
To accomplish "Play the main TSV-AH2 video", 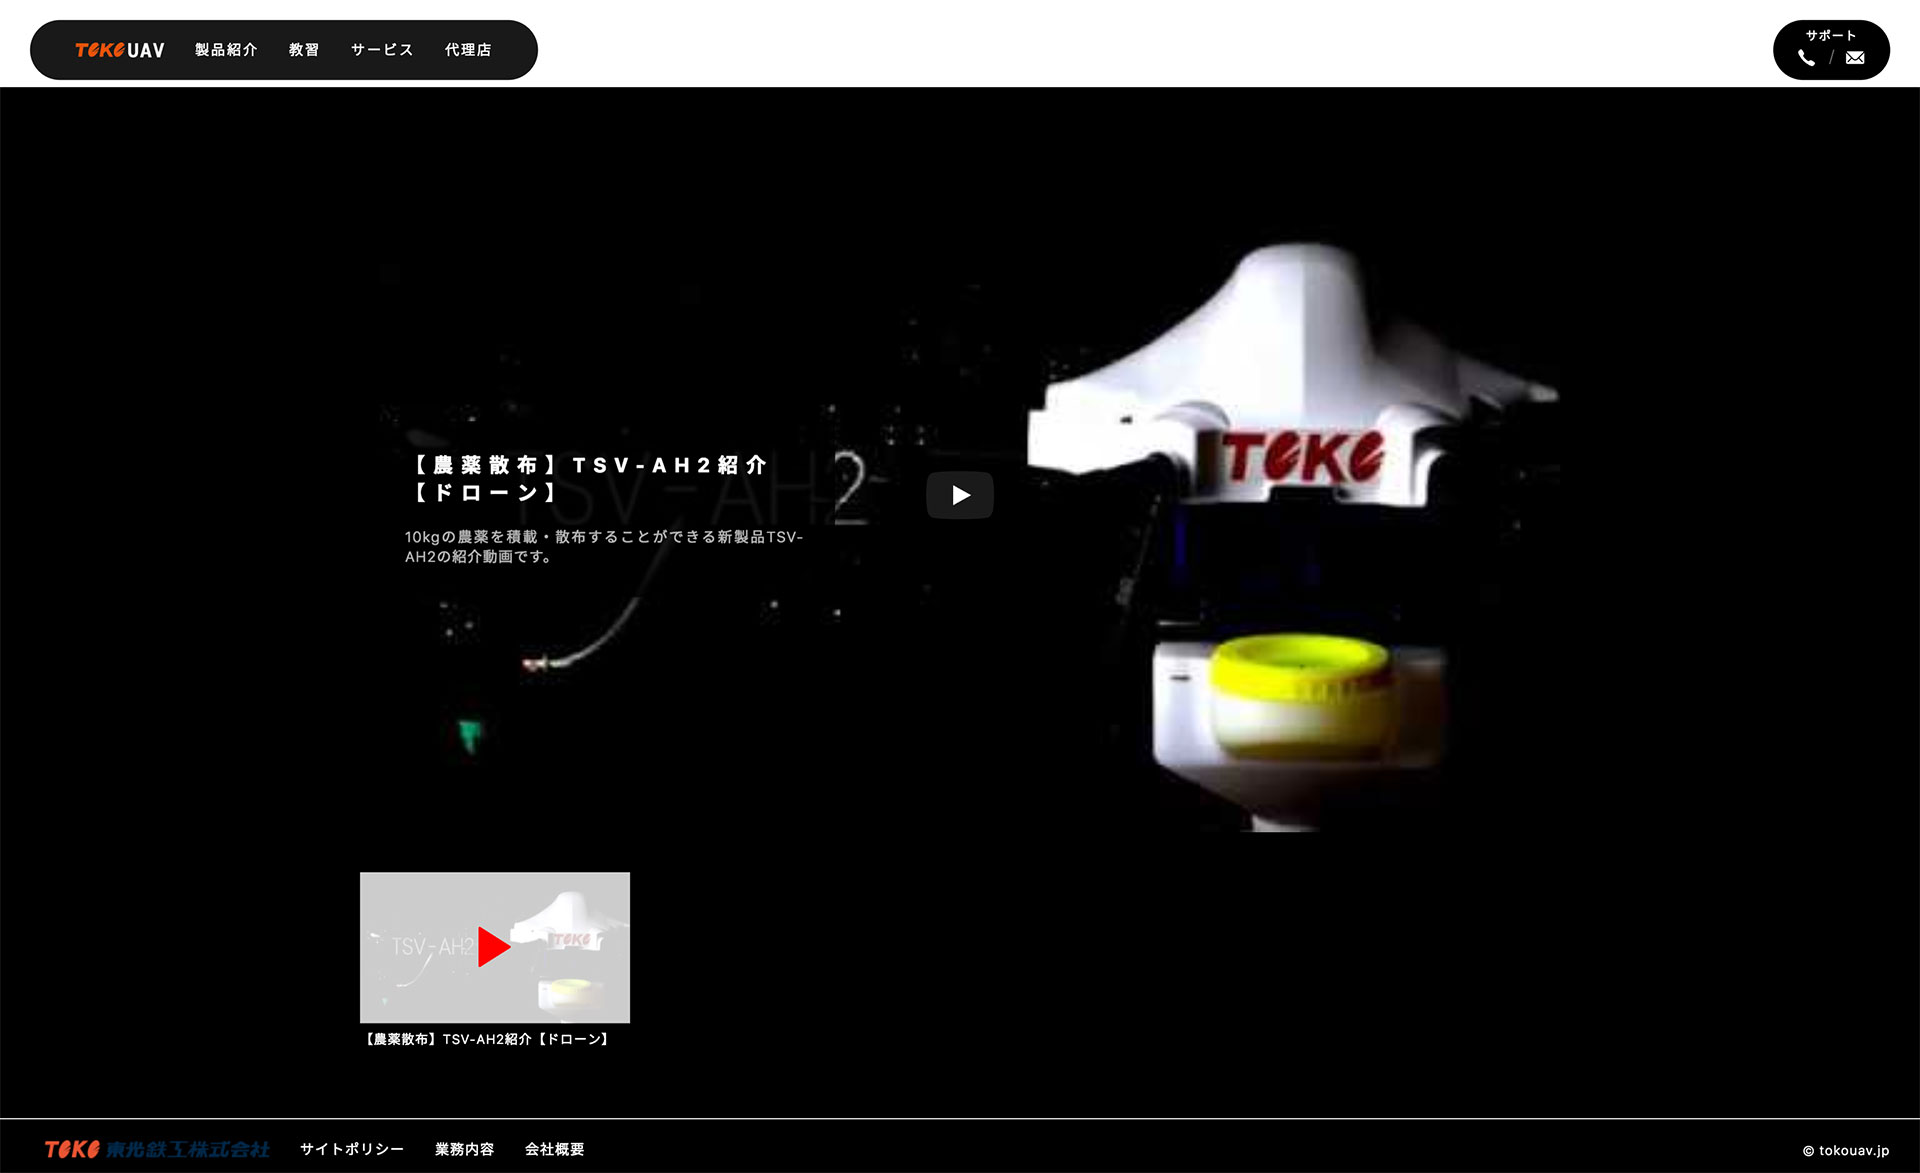I will [960, 495].
